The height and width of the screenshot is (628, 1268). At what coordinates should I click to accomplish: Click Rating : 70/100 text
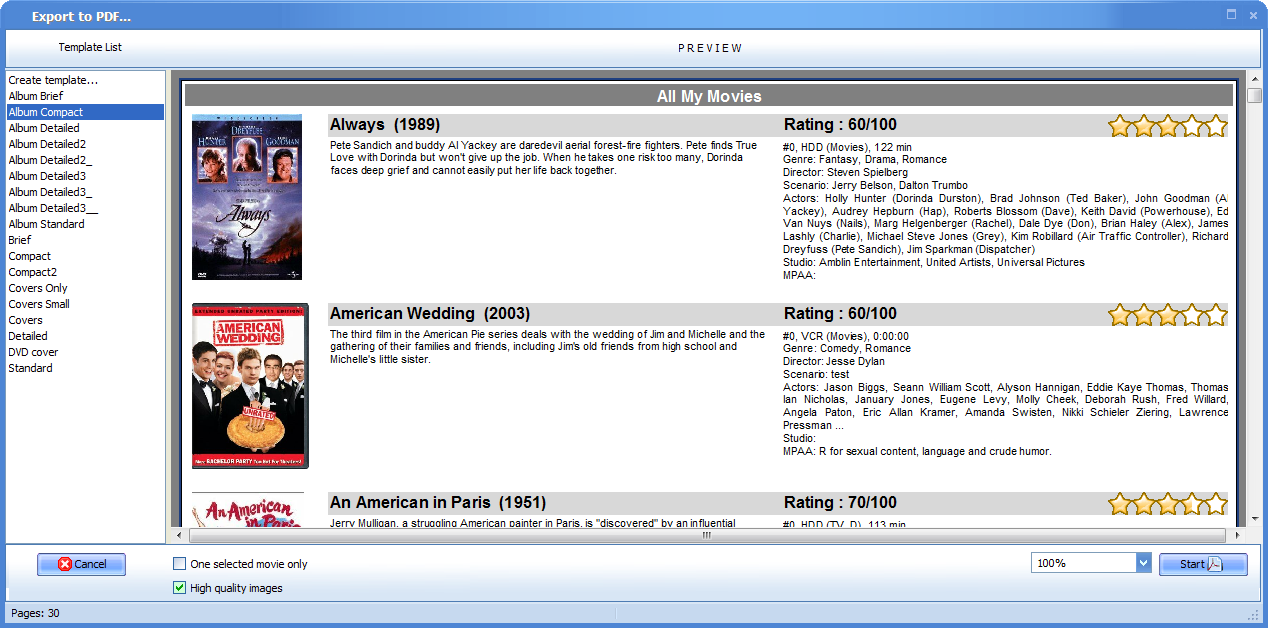[840, 503]
